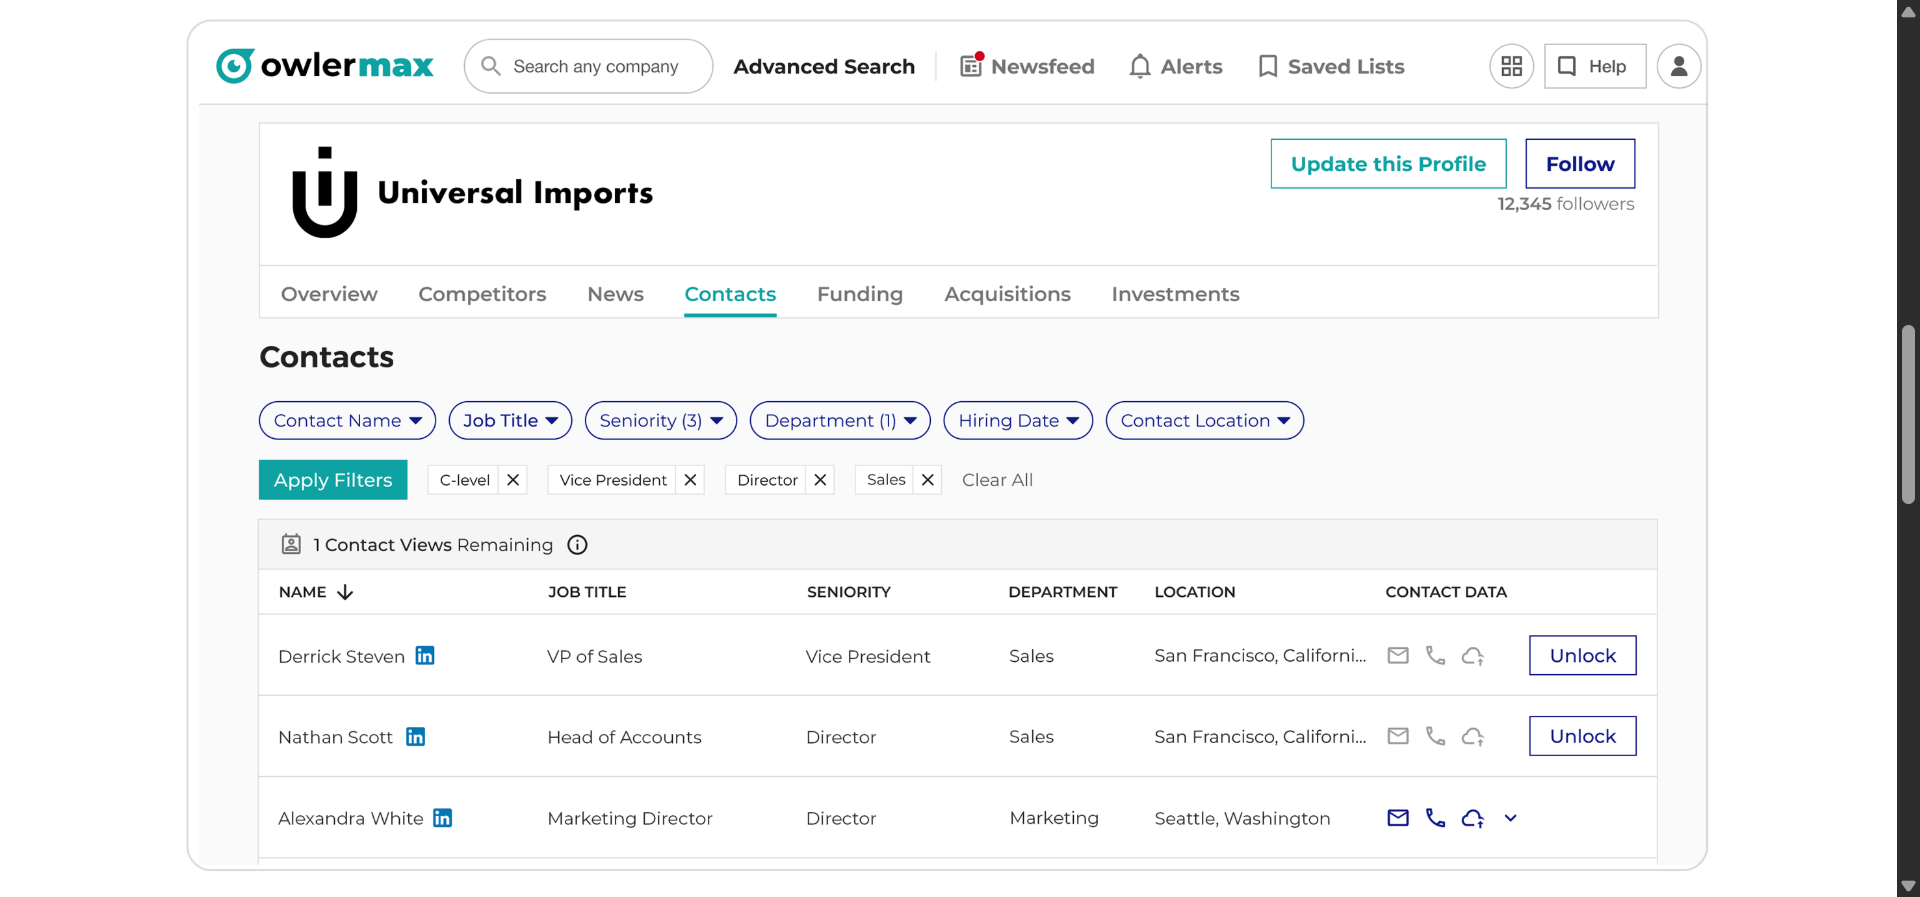Screen dimensions: 1920x897
Task: Remove the Director filter chip
Action: 820,480
